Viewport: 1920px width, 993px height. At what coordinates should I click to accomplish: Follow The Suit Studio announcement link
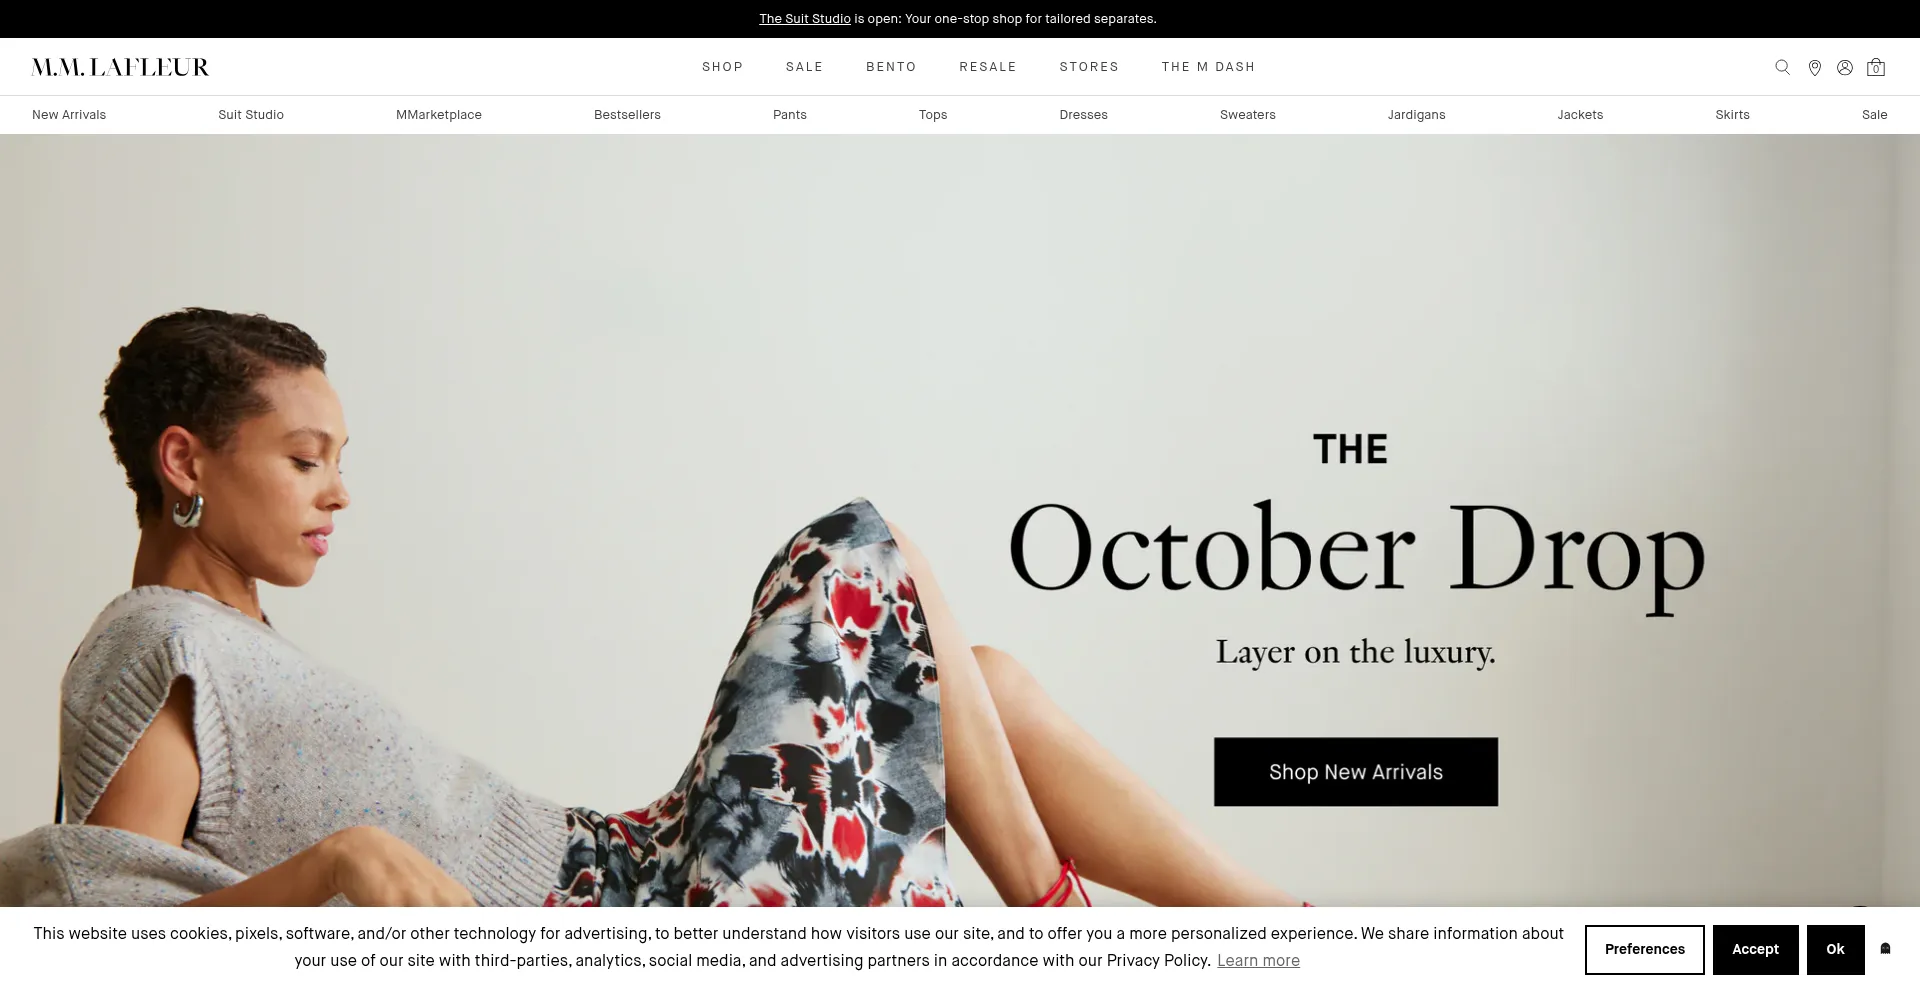click(x=805, y=19)
